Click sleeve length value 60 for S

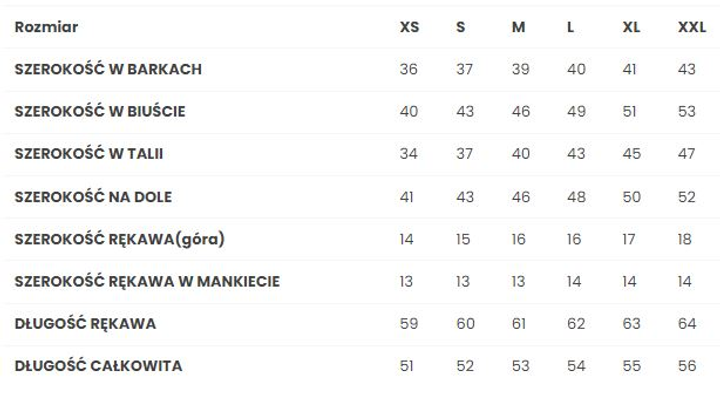465,324
